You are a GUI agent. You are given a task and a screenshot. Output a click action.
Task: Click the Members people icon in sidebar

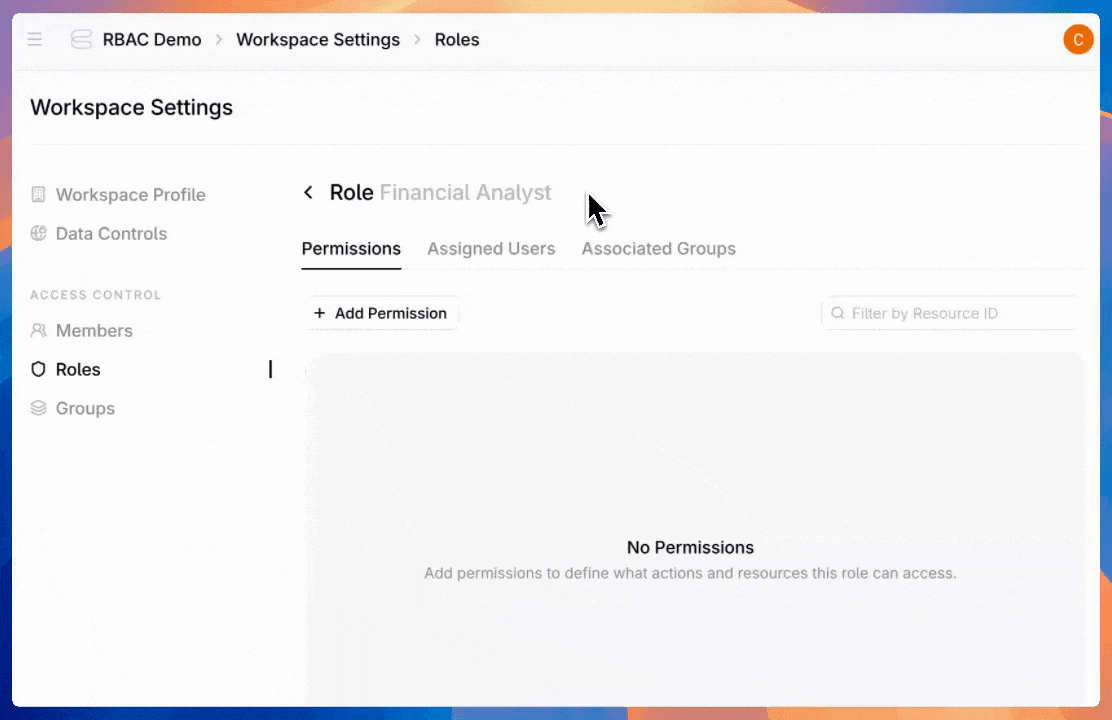click(39, 331)
